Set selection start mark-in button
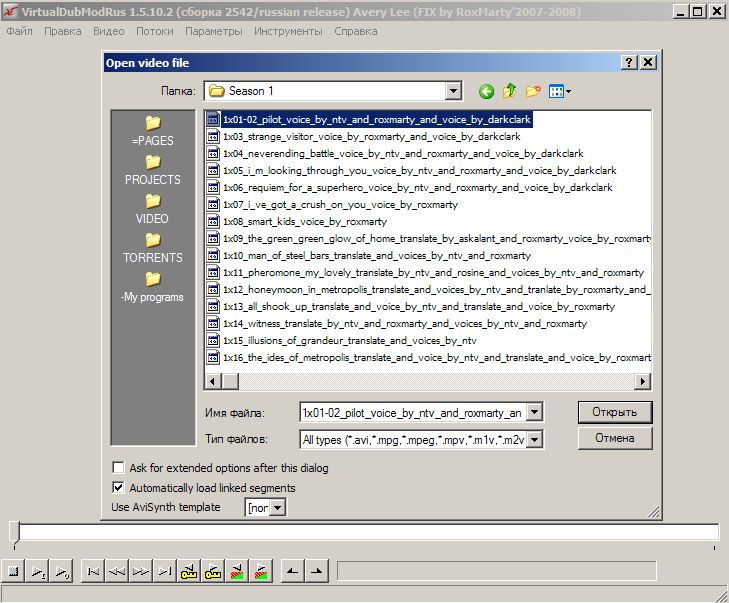Image resolution: width=729 pixels, height=603 pixels. tap(293, 571)
